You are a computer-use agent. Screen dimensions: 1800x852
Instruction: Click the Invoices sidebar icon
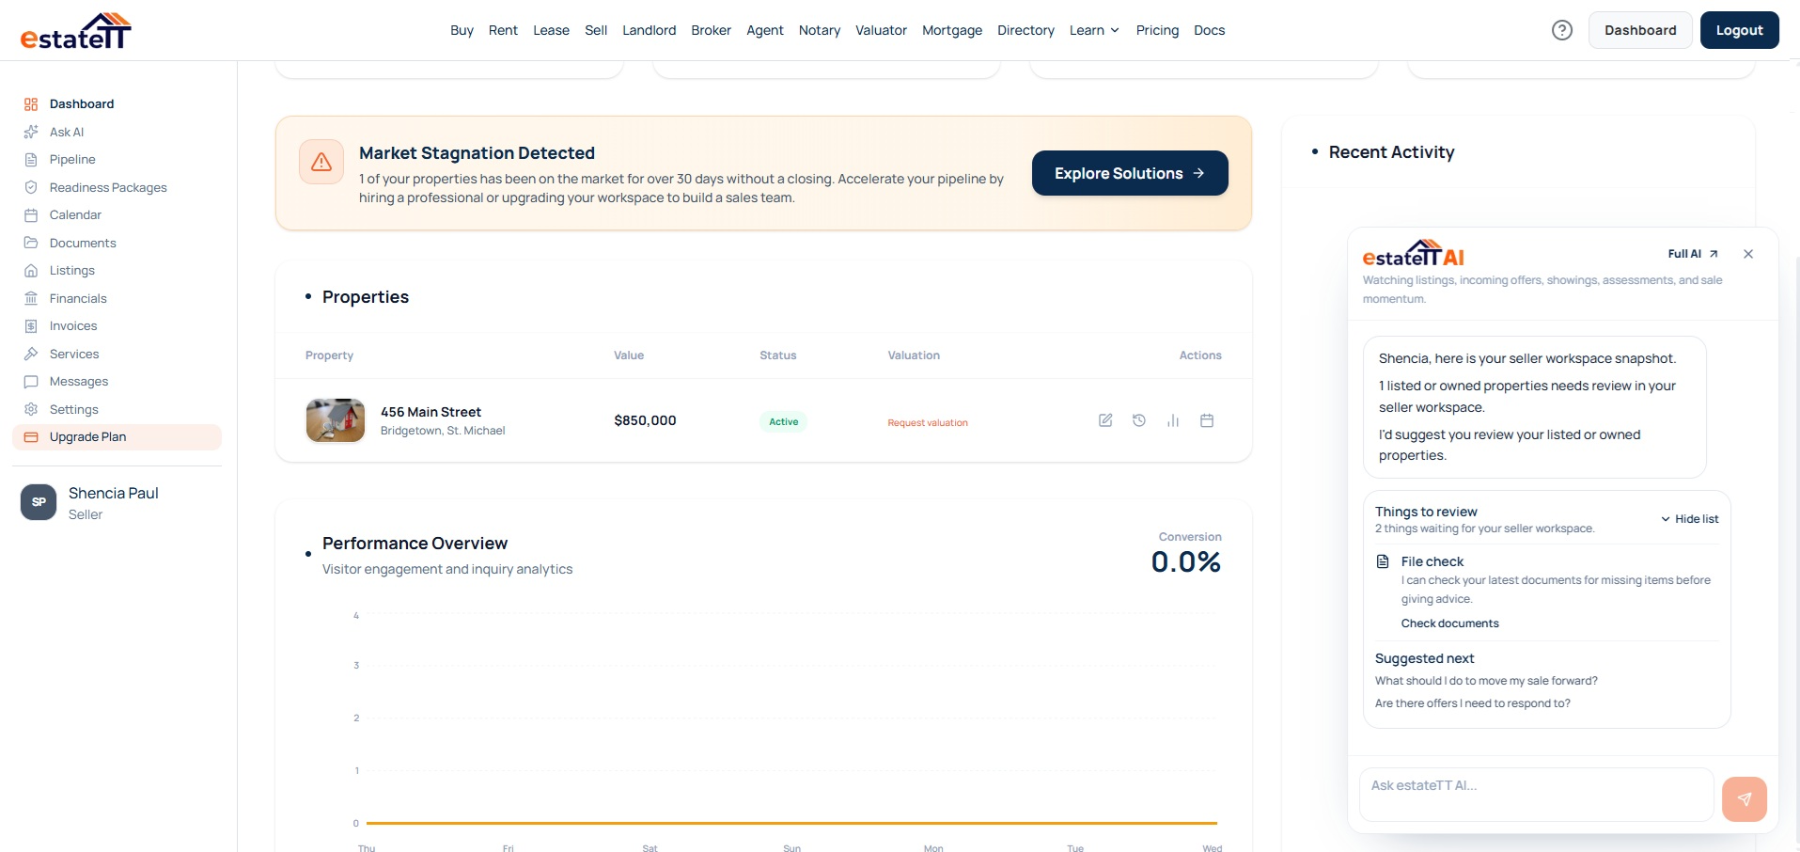pyautogui.click(x=31, y=326)
